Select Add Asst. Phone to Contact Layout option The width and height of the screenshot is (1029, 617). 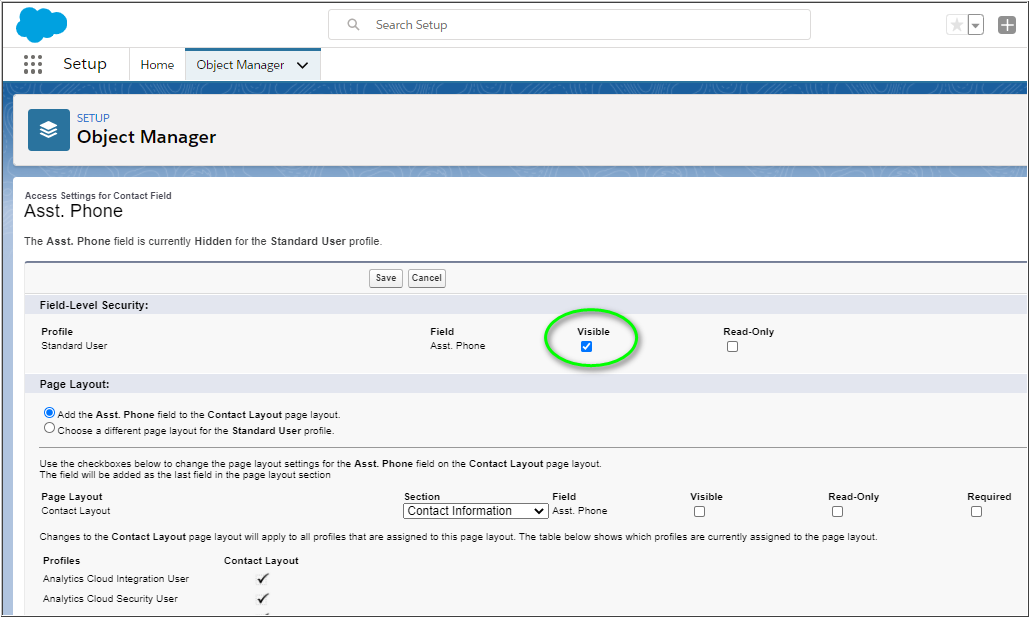(50, 413)
